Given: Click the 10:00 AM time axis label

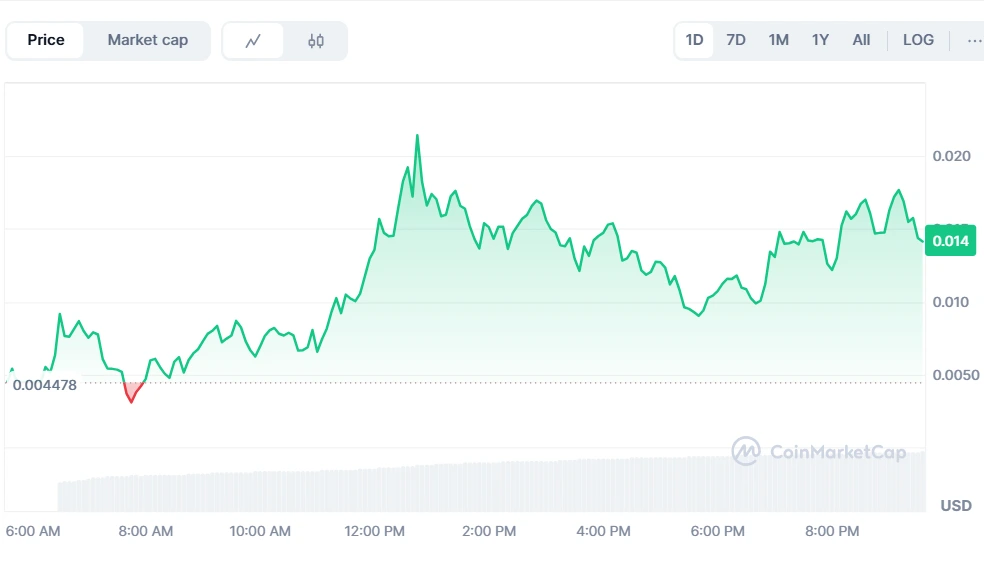Looking at the screenshot, I should click(260, 531).
